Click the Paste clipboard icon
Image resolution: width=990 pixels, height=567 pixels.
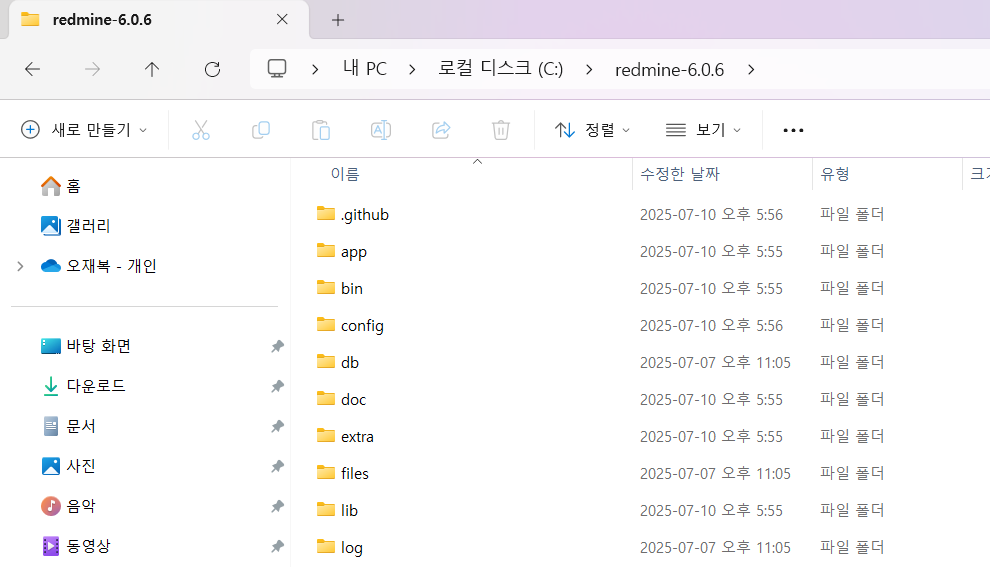point(321,130)
